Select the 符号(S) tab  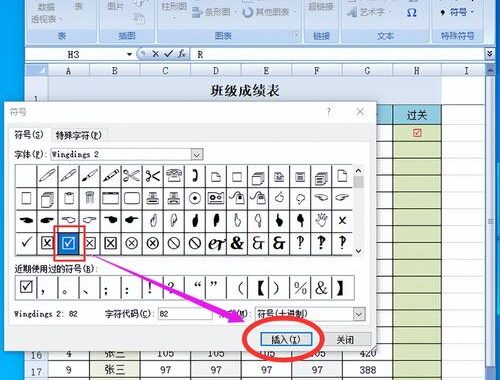point(29,134)
